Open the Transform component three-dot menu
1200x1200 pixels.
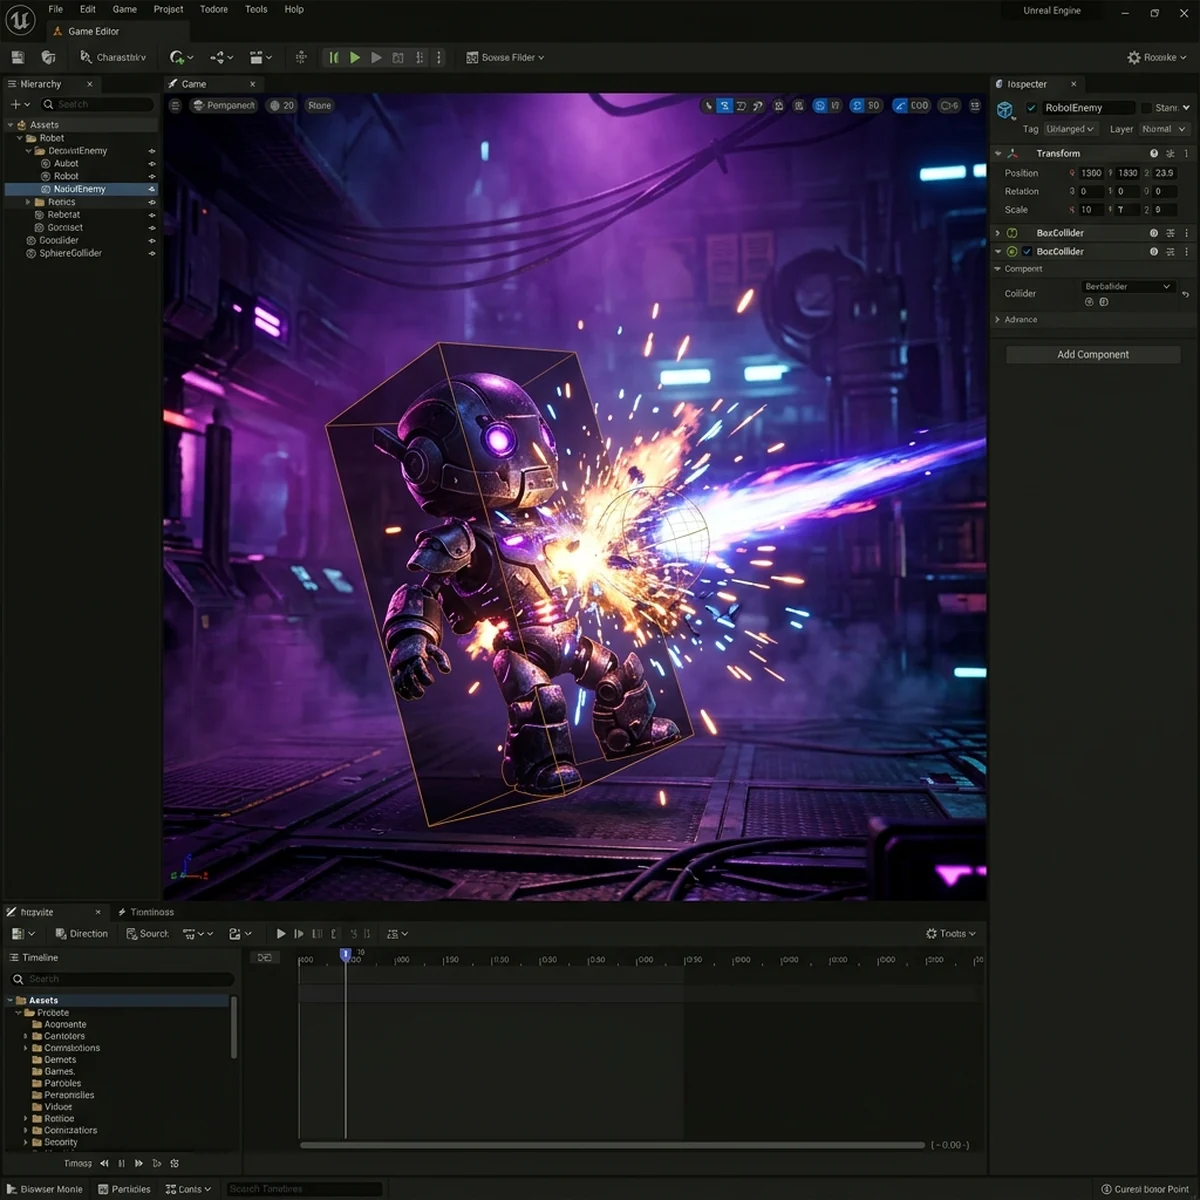pyautogui.click(x=1187, y=154)
